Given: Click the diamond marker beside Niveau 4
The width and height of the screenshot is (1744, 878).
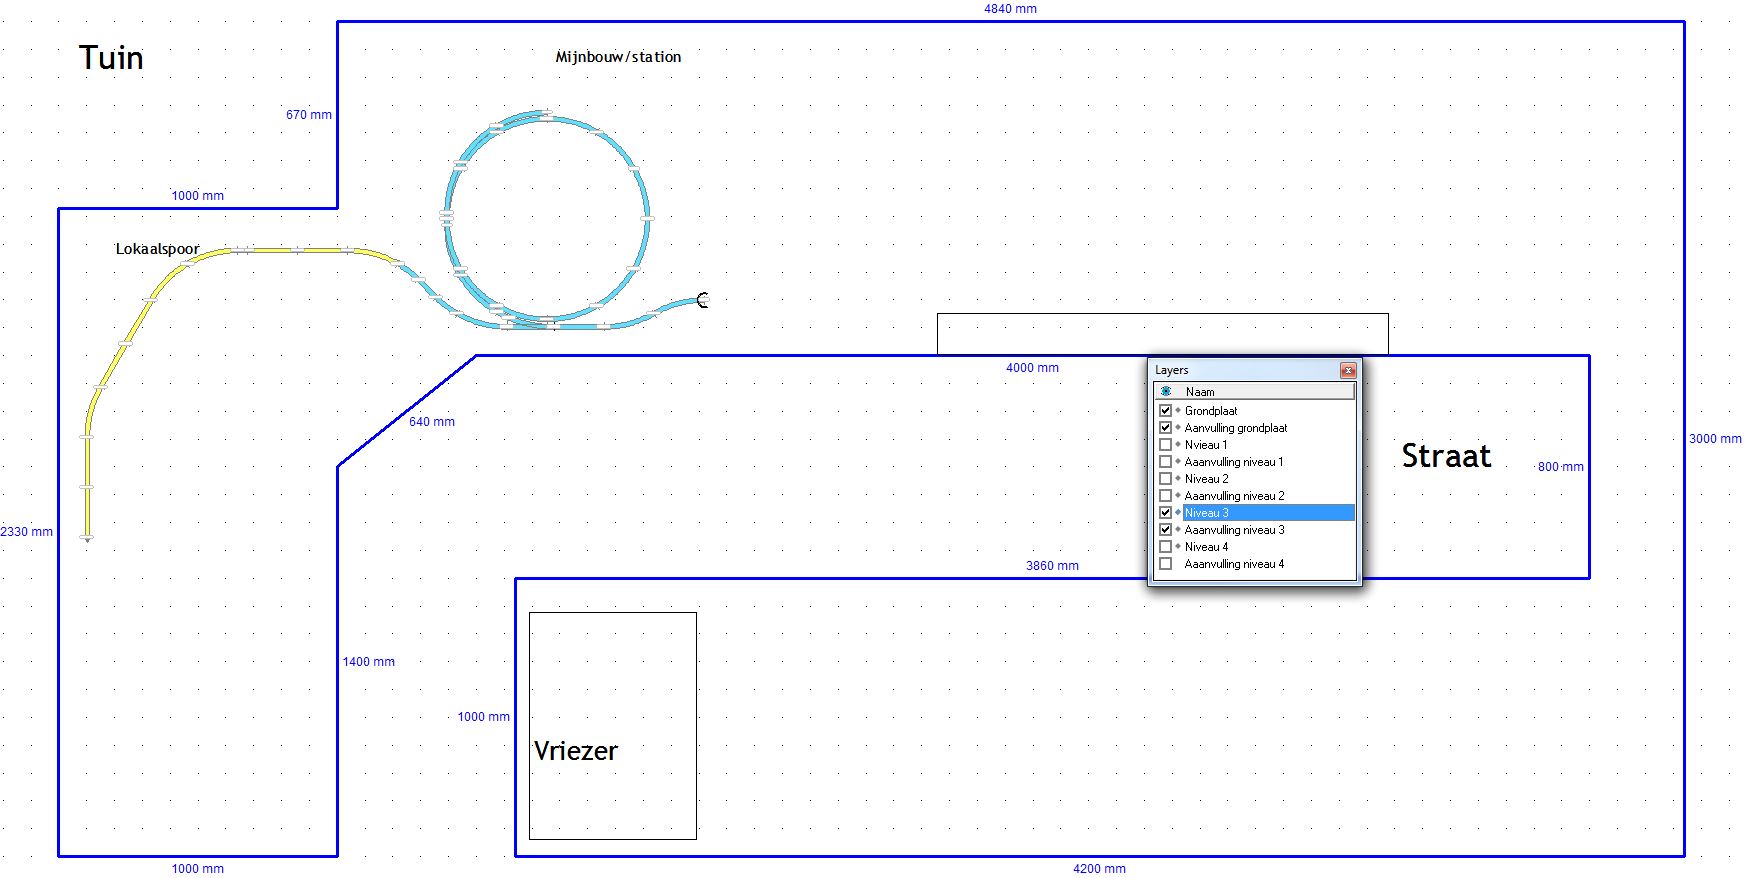Looking at the screenshot, I should (x=1178, y=546).
